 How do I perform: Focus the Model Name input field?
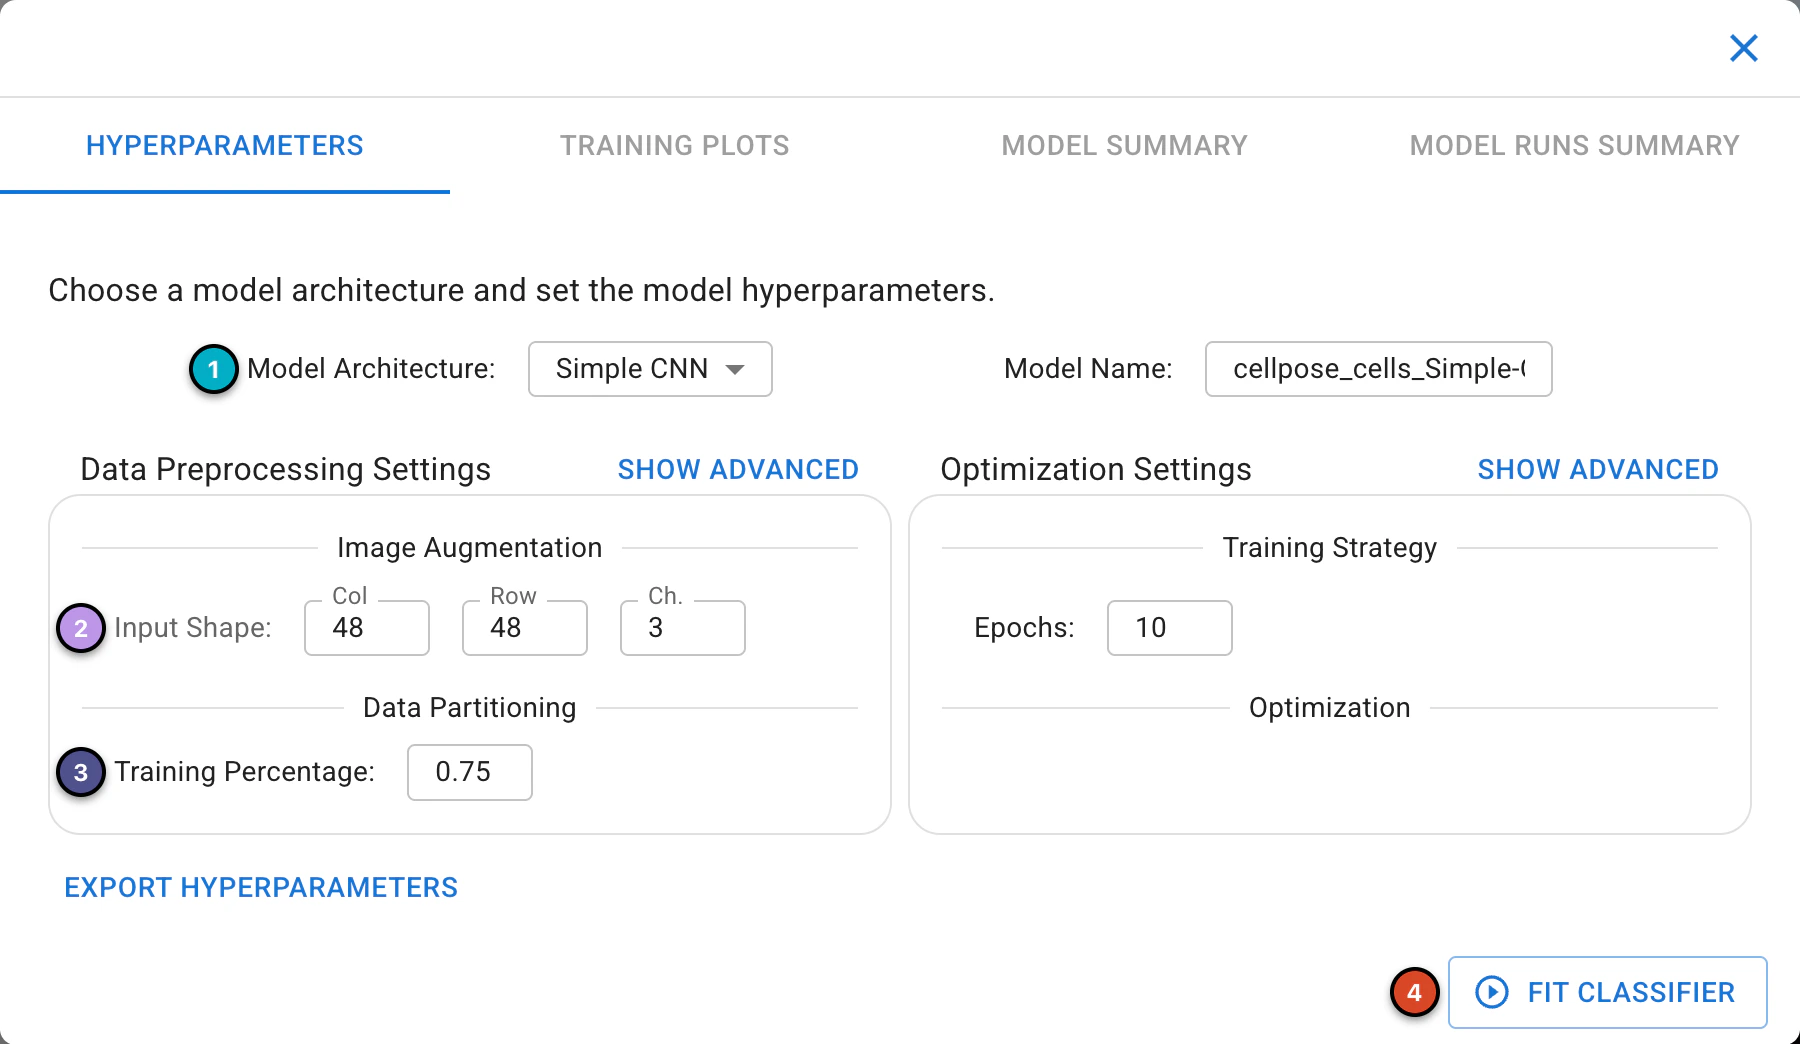(1378, 369)
